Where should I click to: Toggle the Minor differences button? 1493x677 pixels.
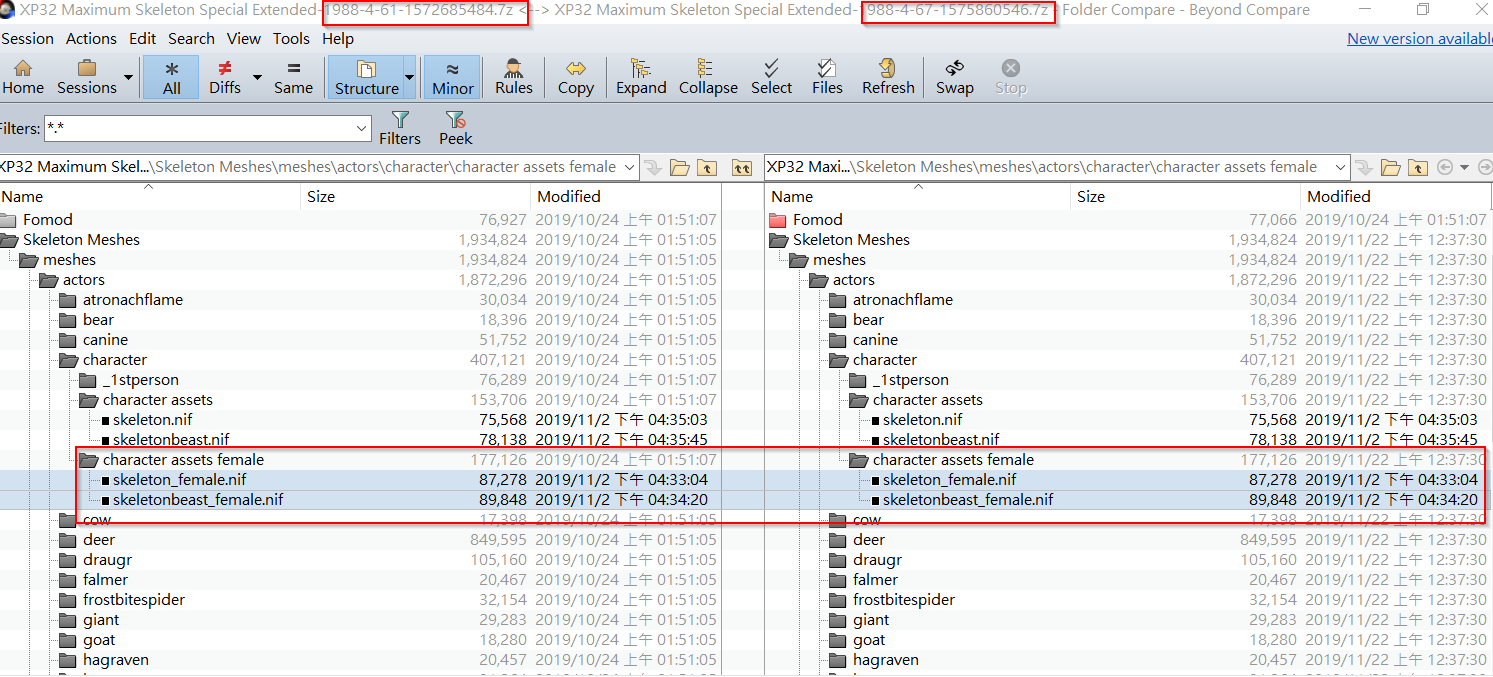pos(452,76)
